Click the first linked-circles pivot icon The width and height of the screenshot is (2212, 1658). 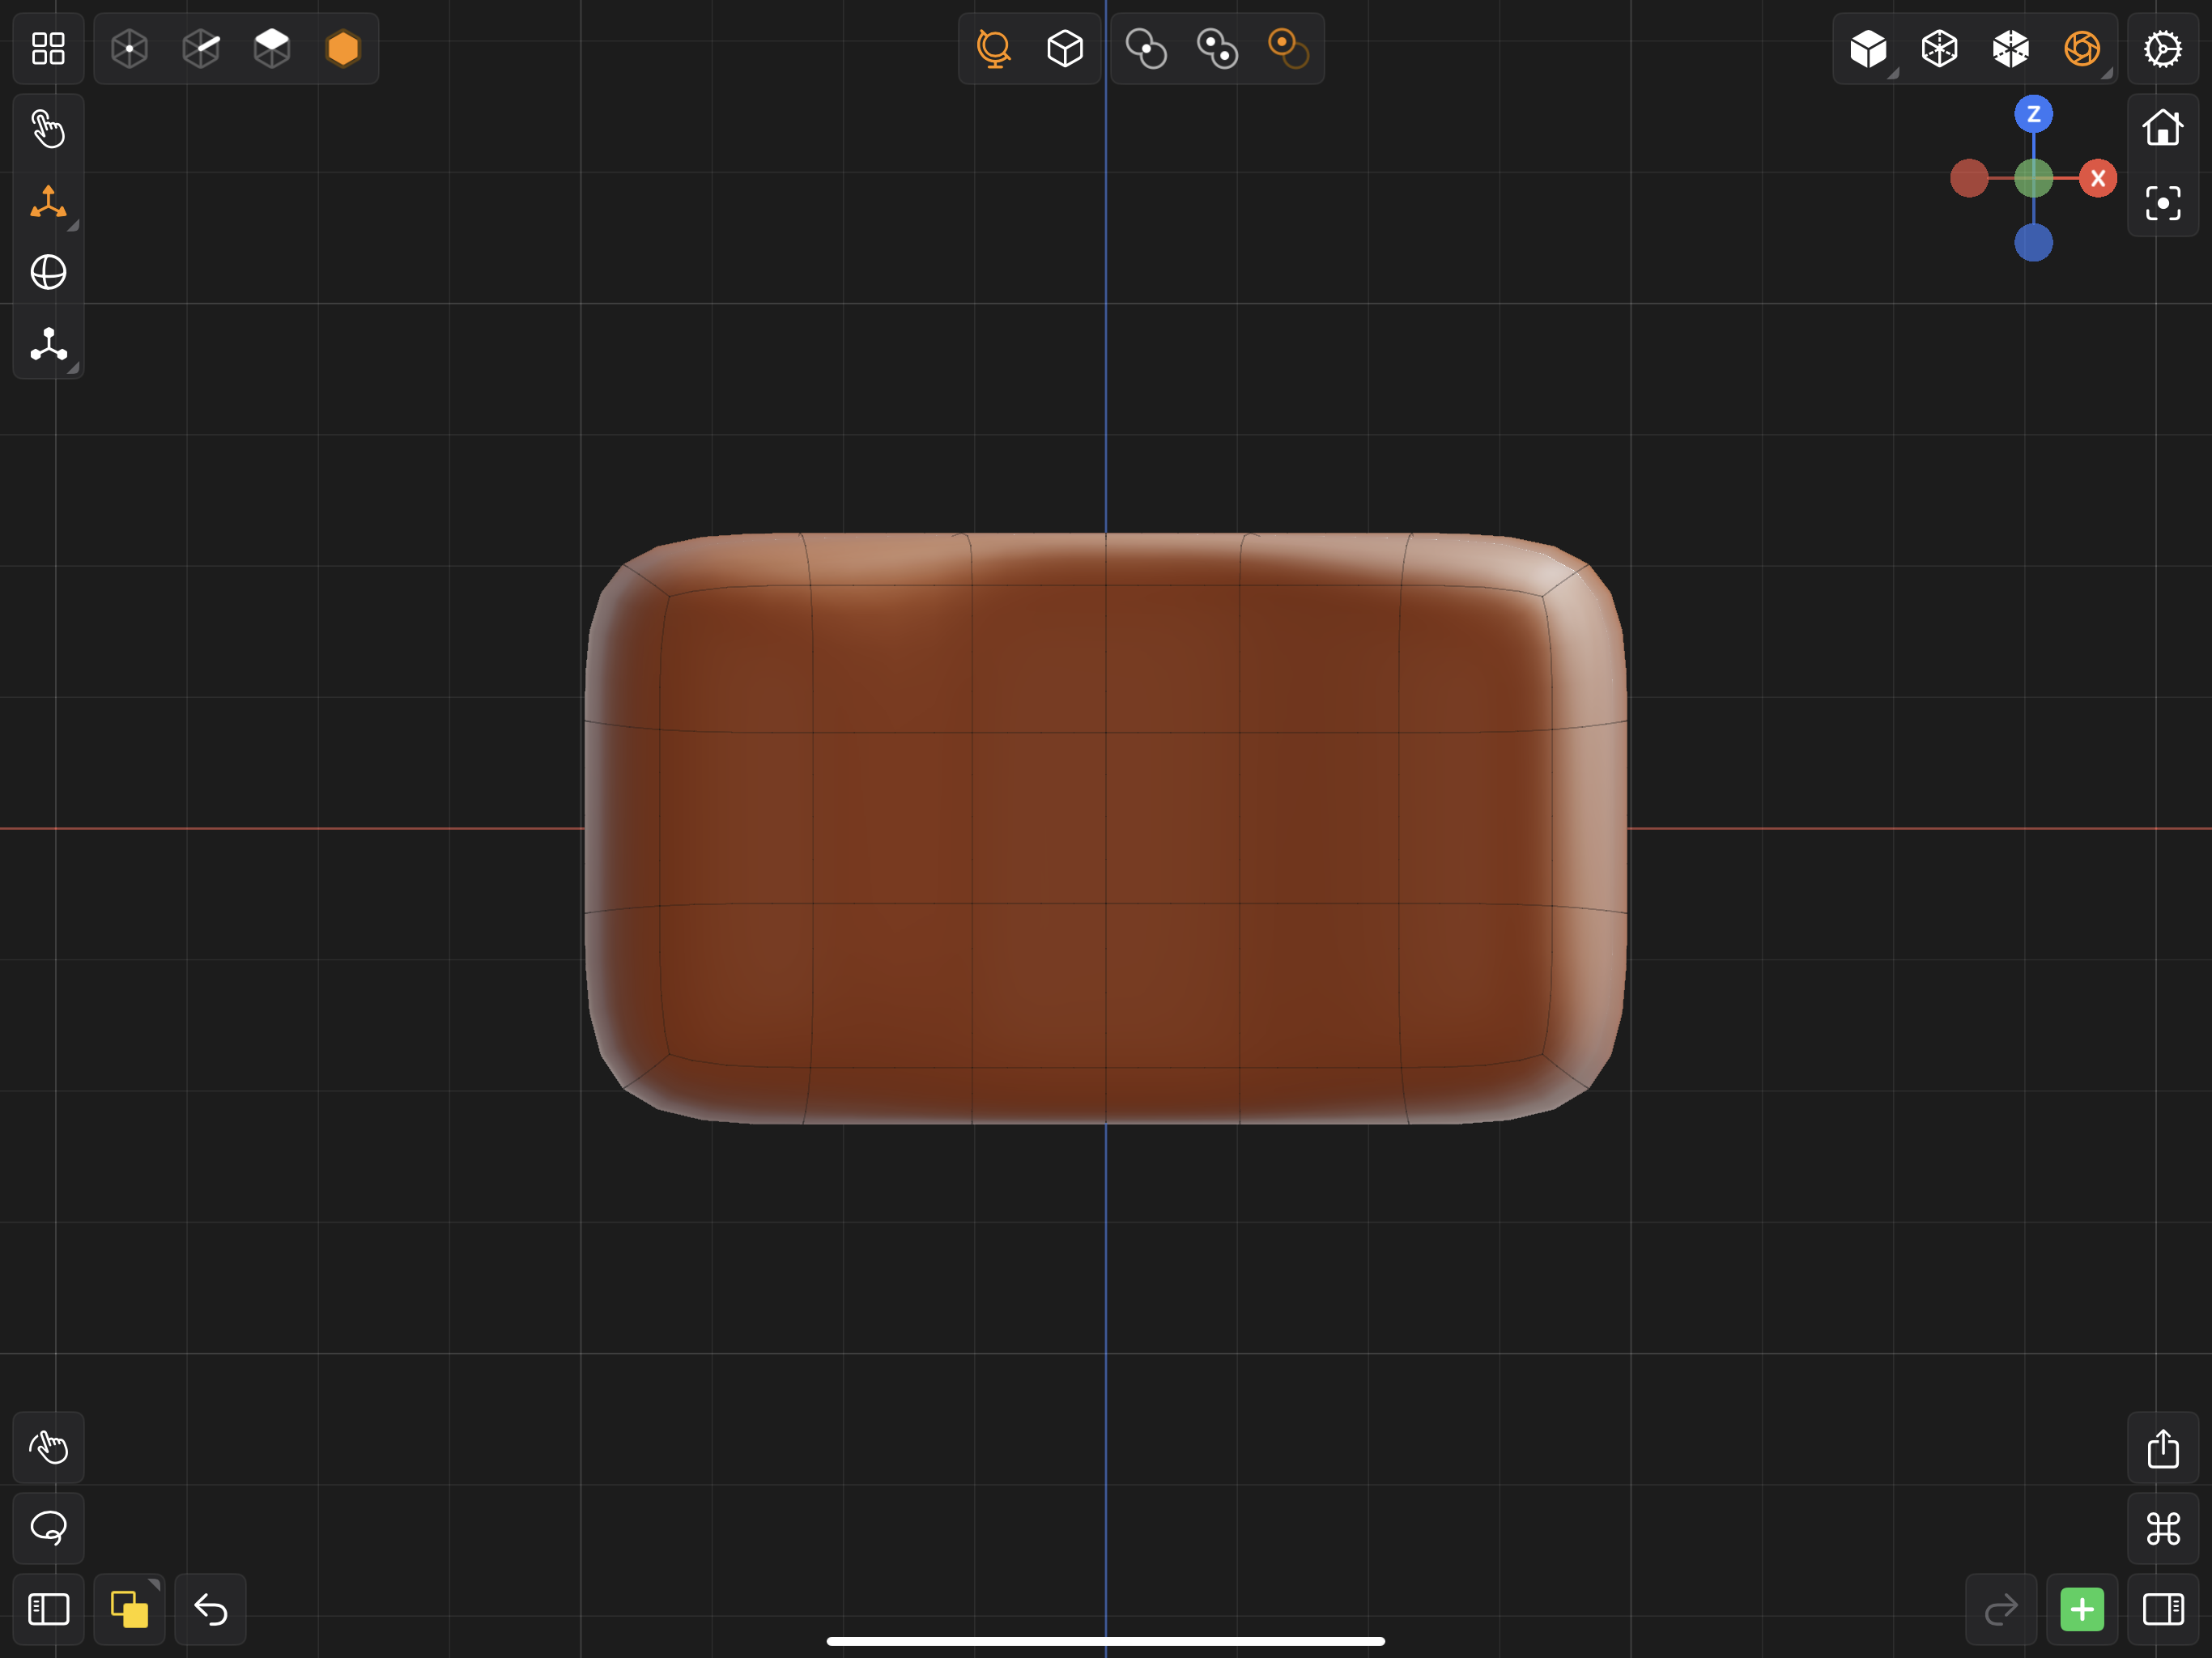pos(1146,48)
